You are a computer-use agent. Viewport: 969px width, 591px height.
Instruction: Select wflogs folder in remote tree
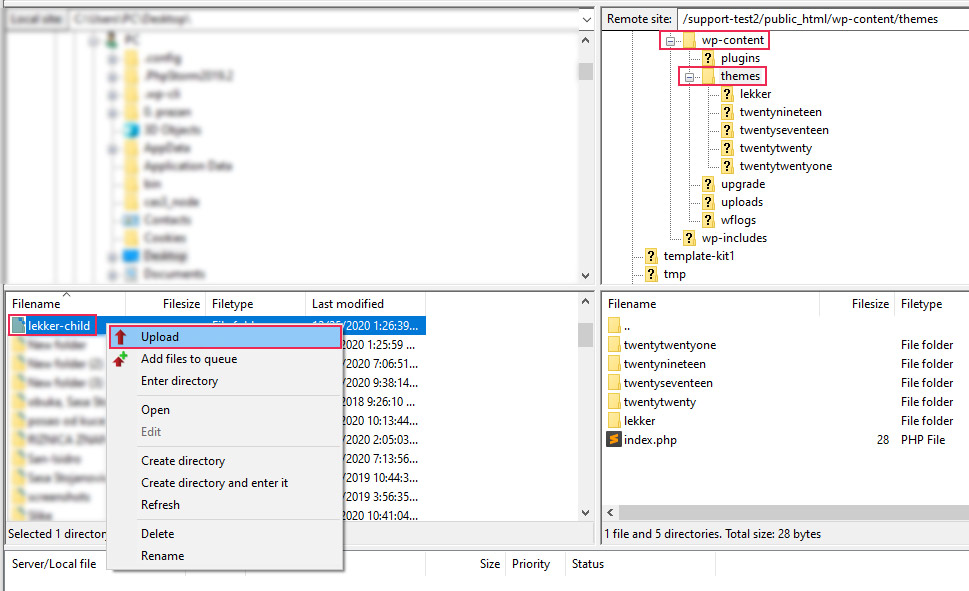point(738,220)
